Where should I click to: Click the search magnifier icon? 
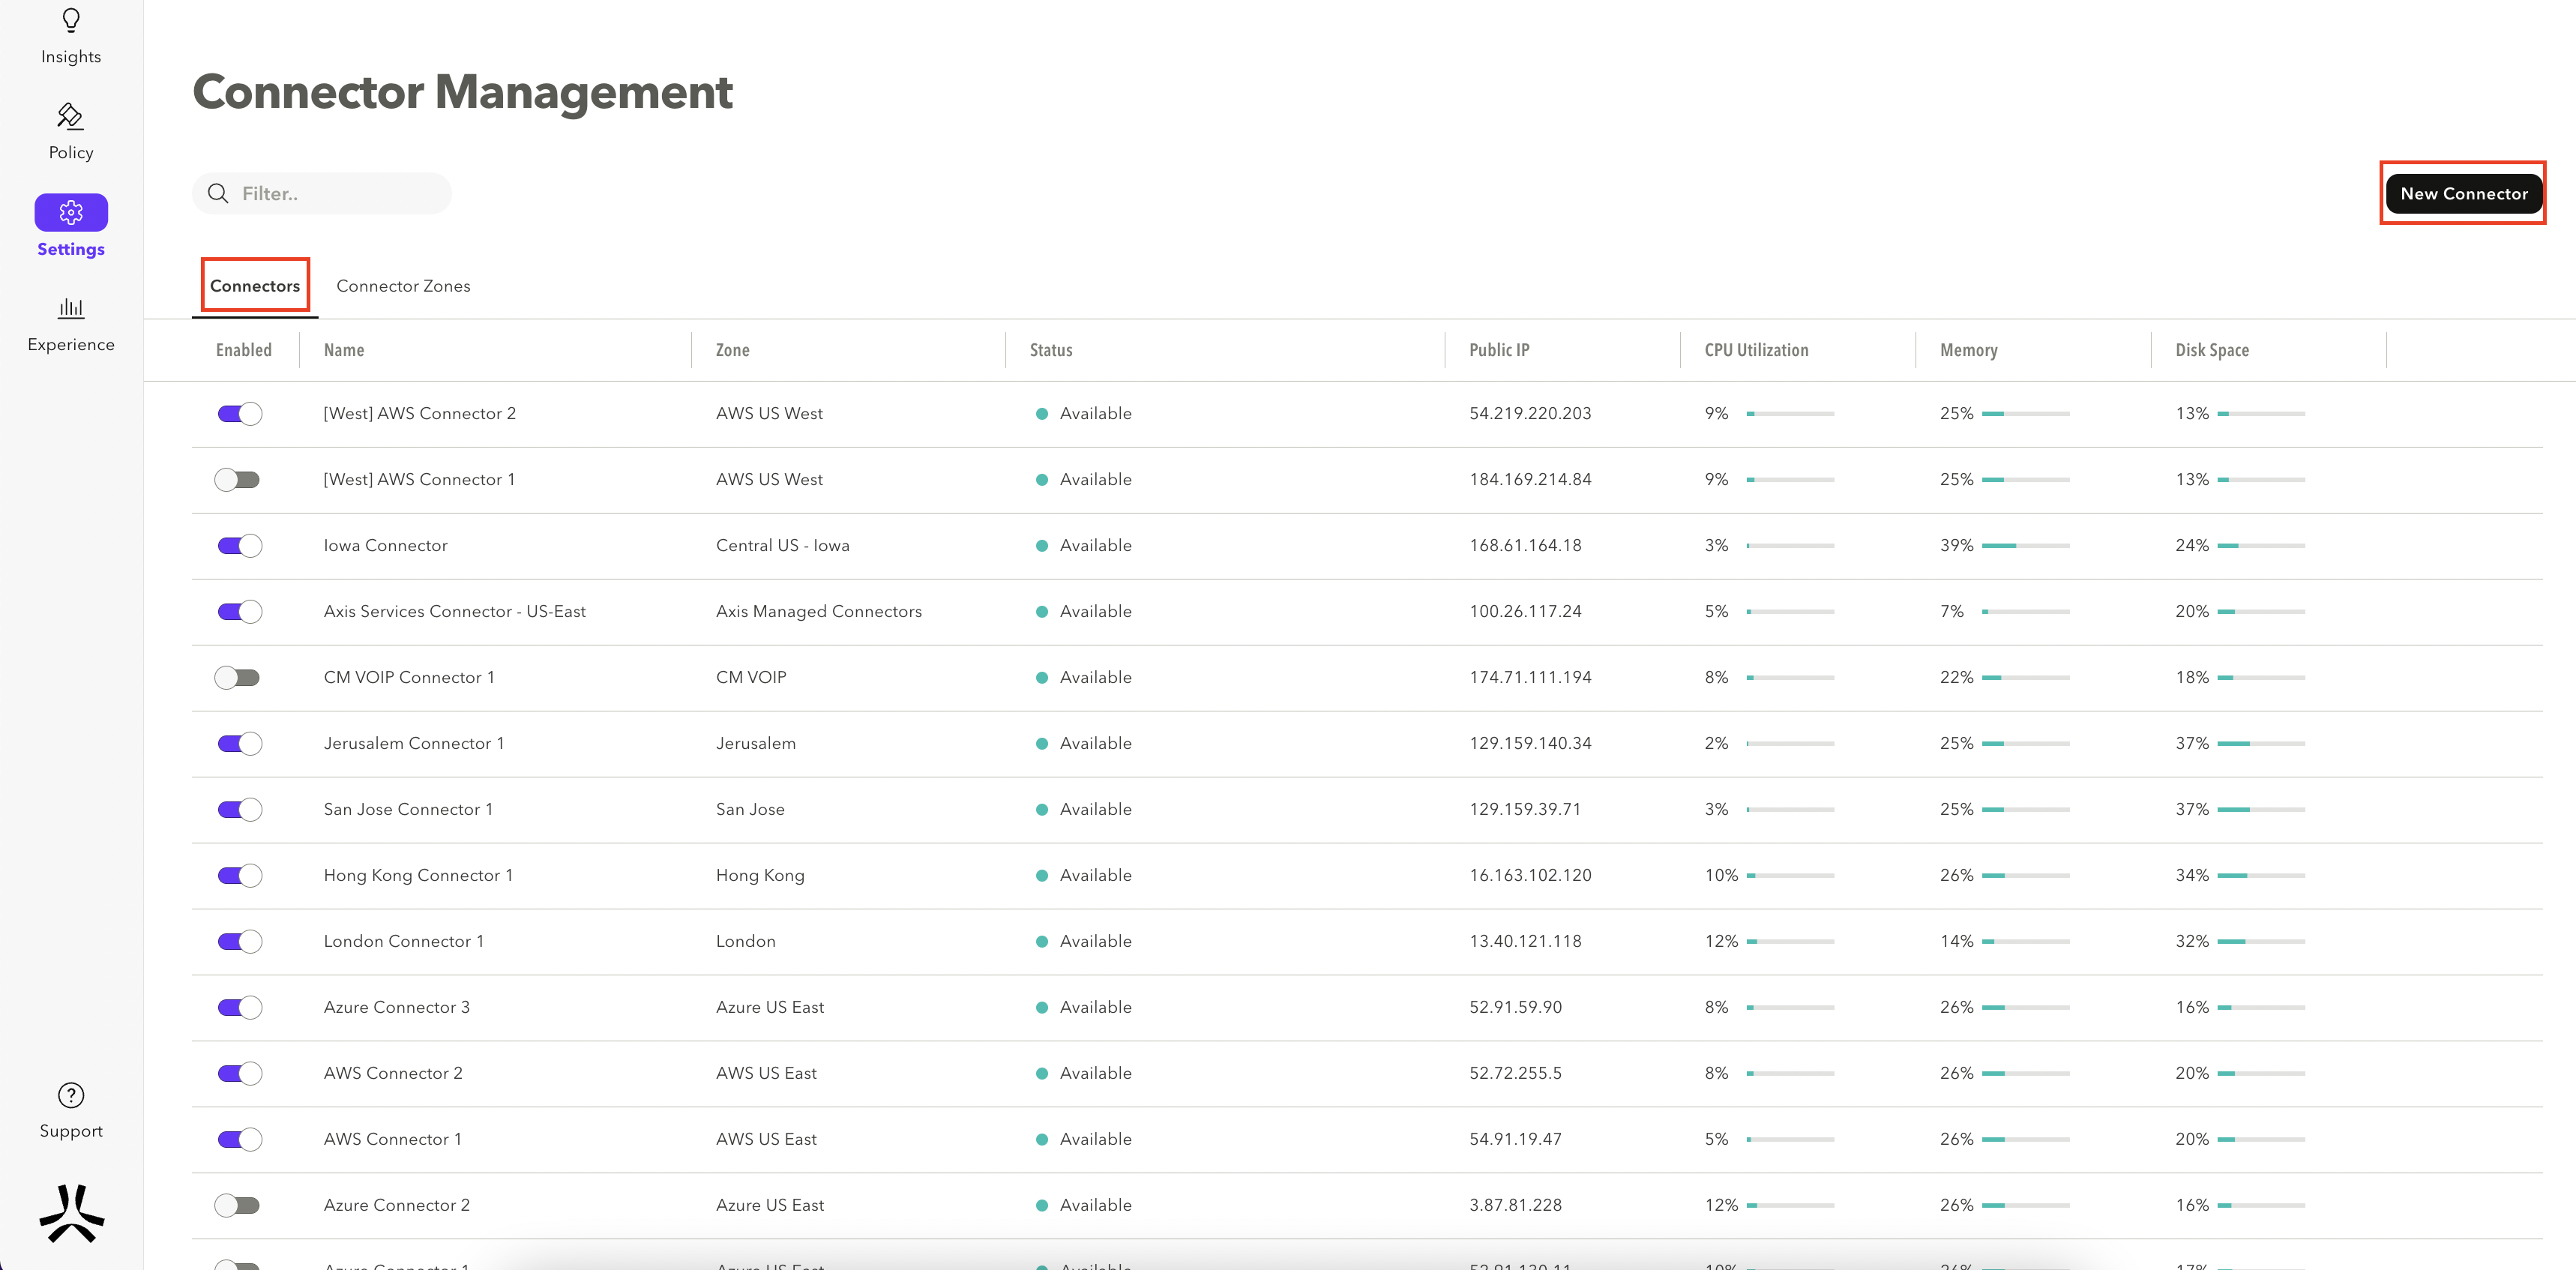[x=218, y=193]
